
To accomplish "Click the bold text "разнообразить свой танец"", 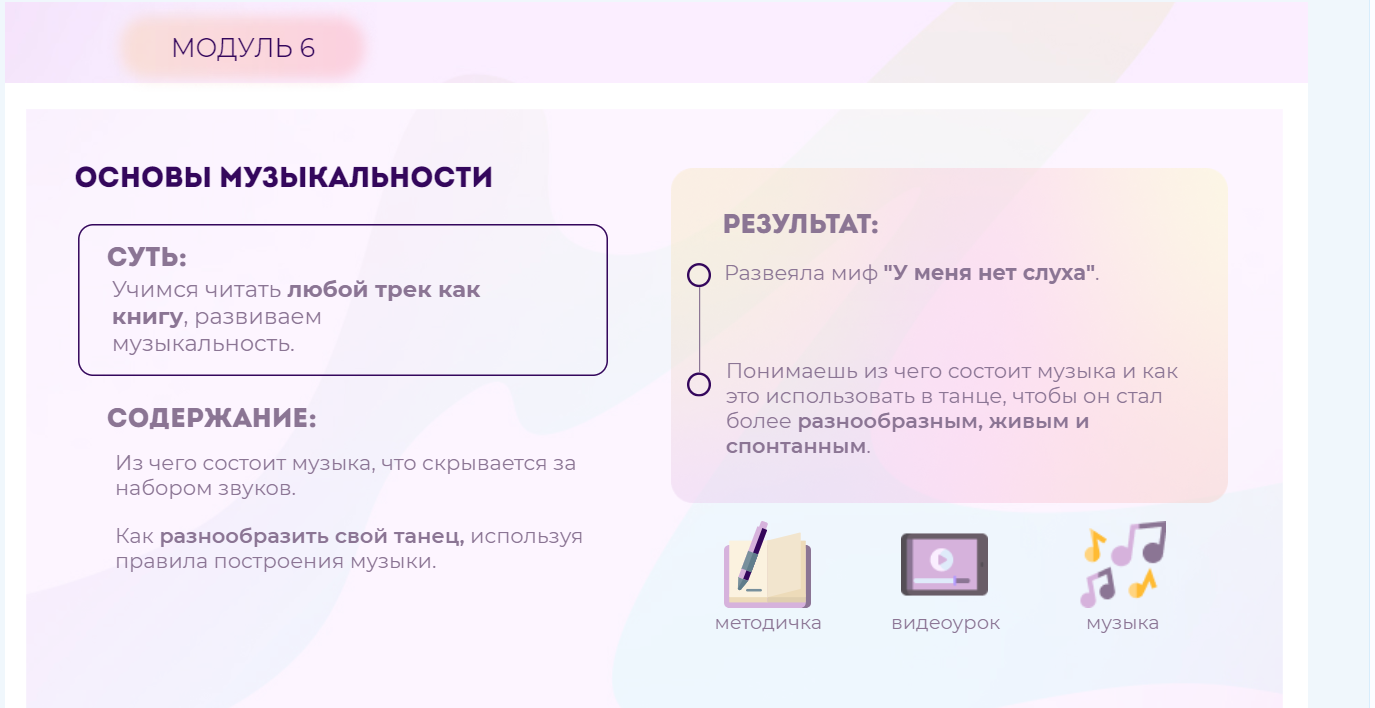I will 312,536.
